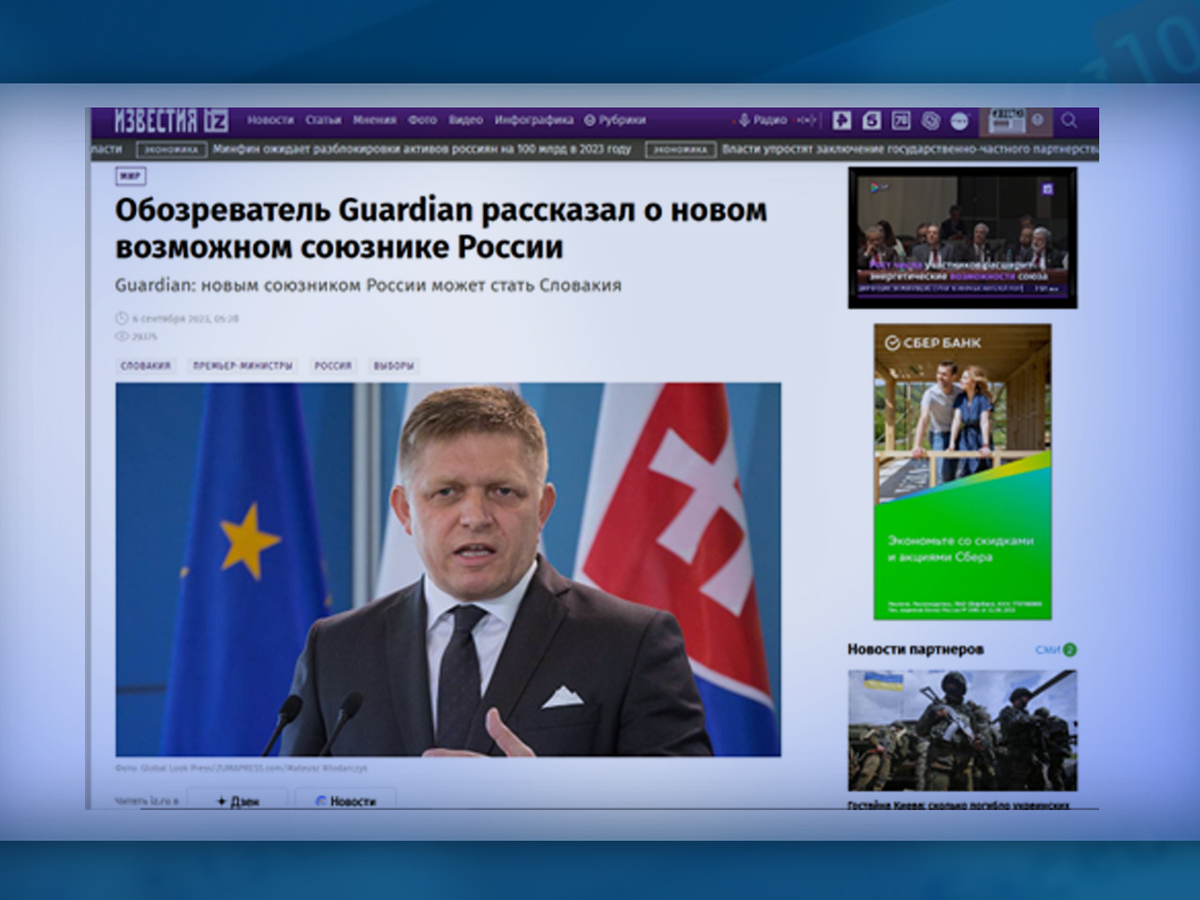This screenshot has width=1200, height=900.
Task: Click the first ЭКОНОМИКА ticker label
Action: coord(174,150)
